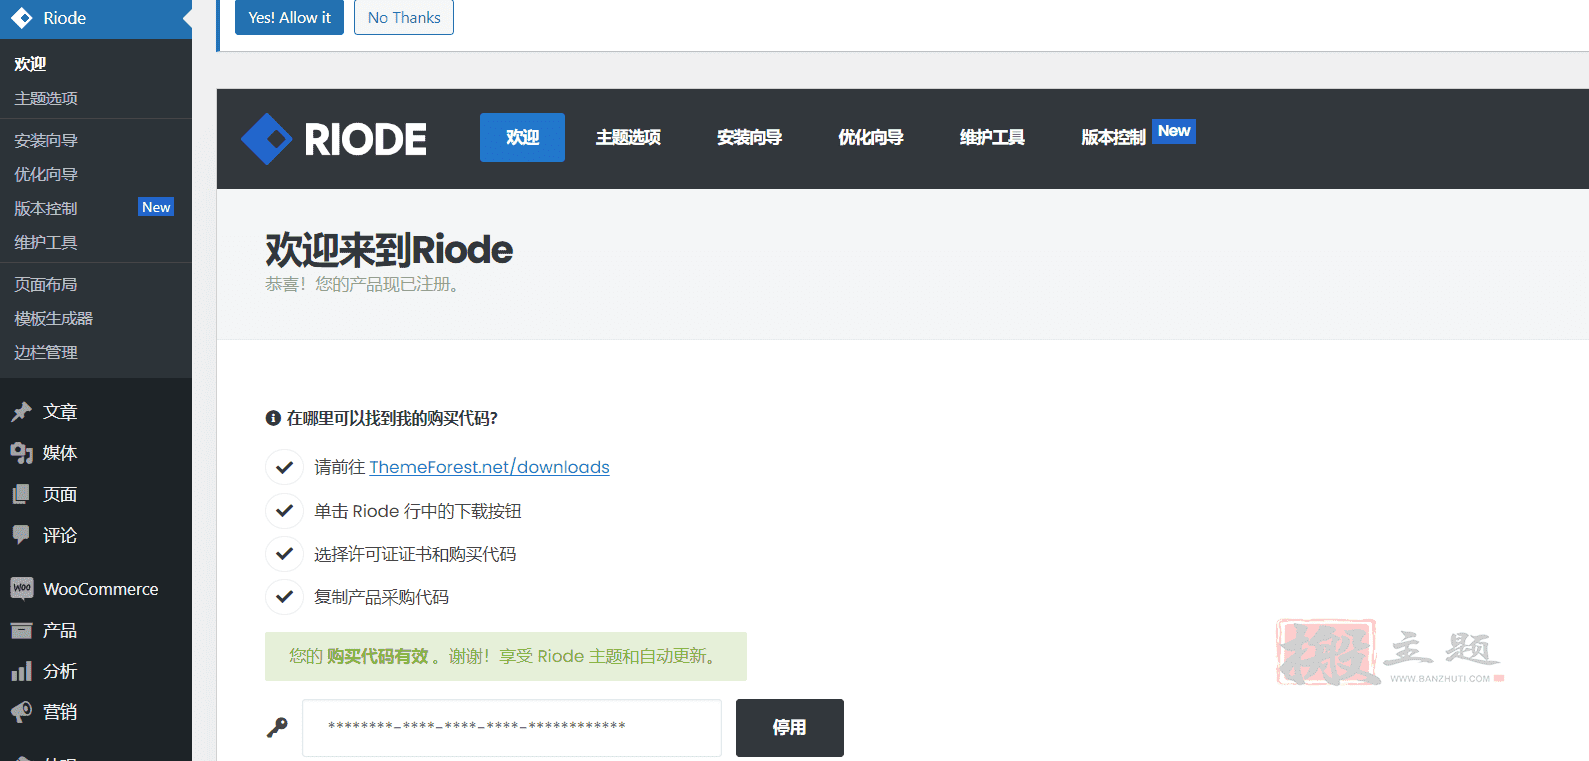Screen dimensions: 1589x761
Task: Open the 媒体 media icon
Action: point(21,453)
